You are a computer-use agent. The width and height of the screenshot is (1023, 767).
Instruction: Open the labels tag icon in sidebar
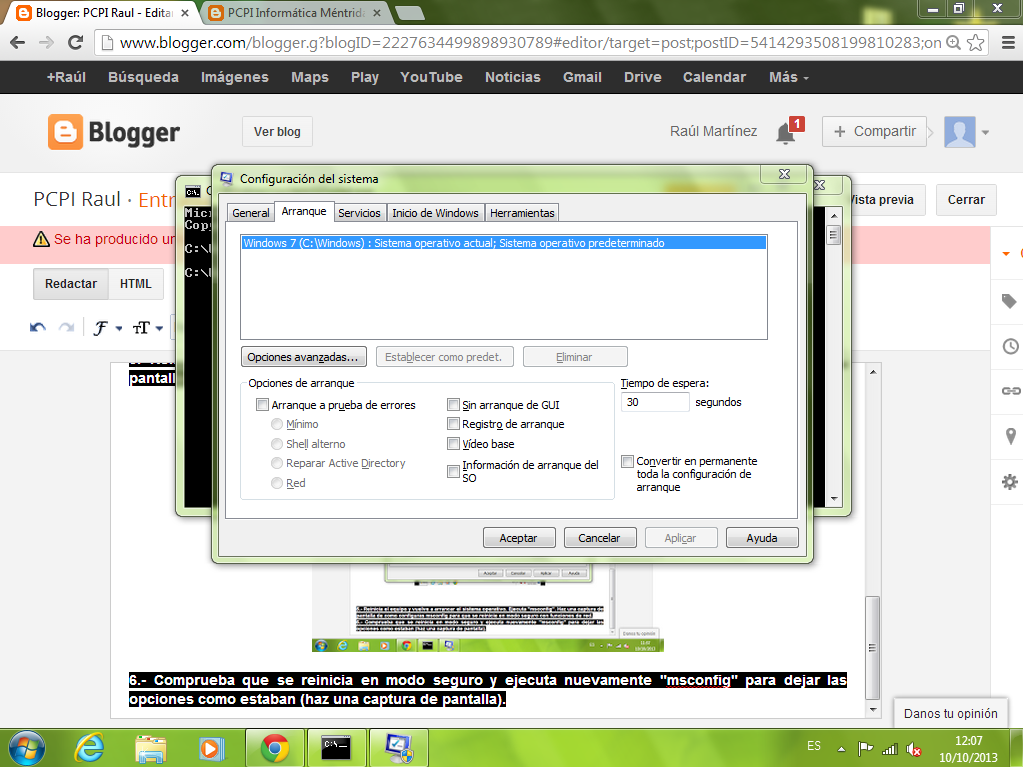[x=1009, y=301]
